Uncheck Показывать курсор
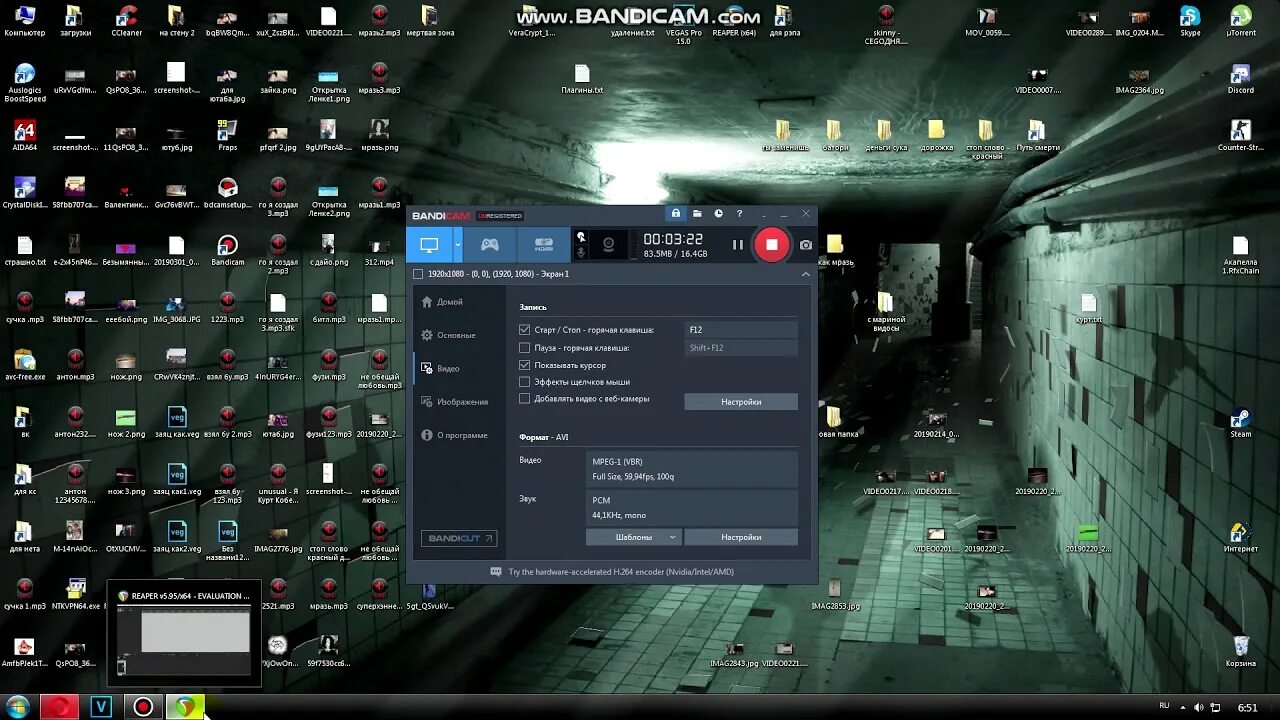Screen dimensions: 1280x720 (524, 365)
